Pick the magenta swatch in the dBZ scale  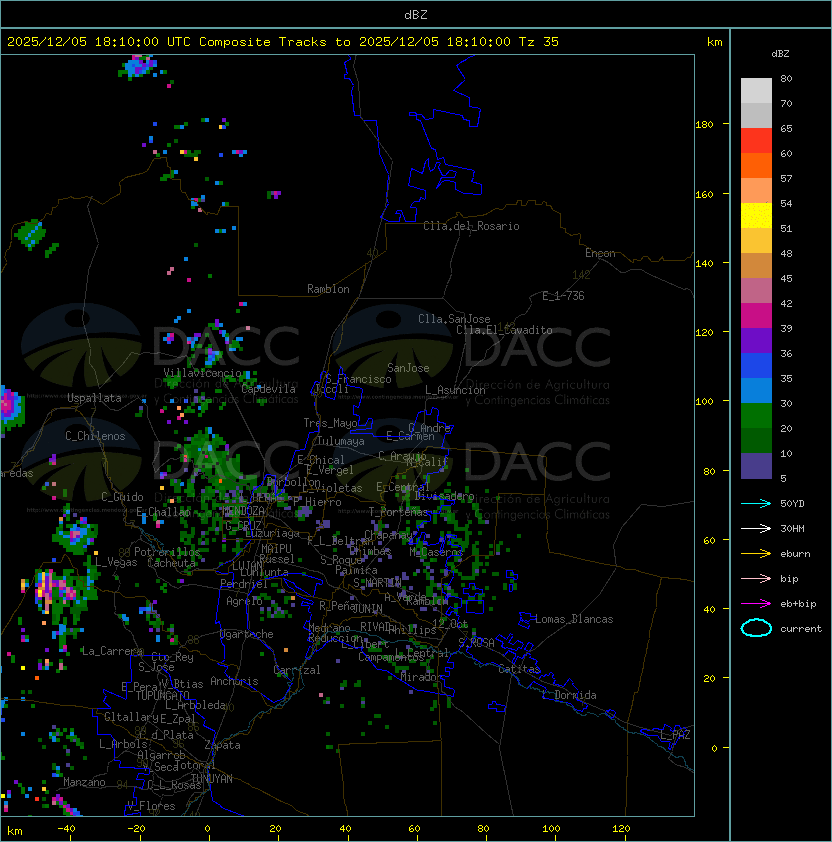pos(756,316)
